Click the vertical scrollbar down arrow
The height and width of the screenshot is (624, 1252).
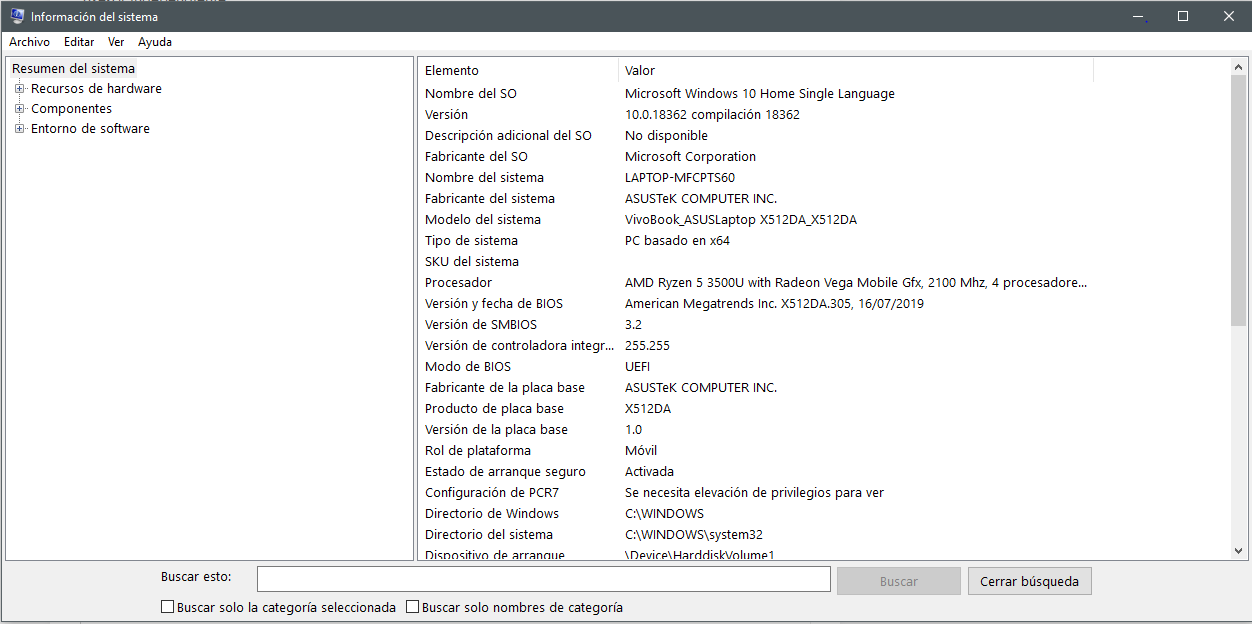pos(1239,551)
